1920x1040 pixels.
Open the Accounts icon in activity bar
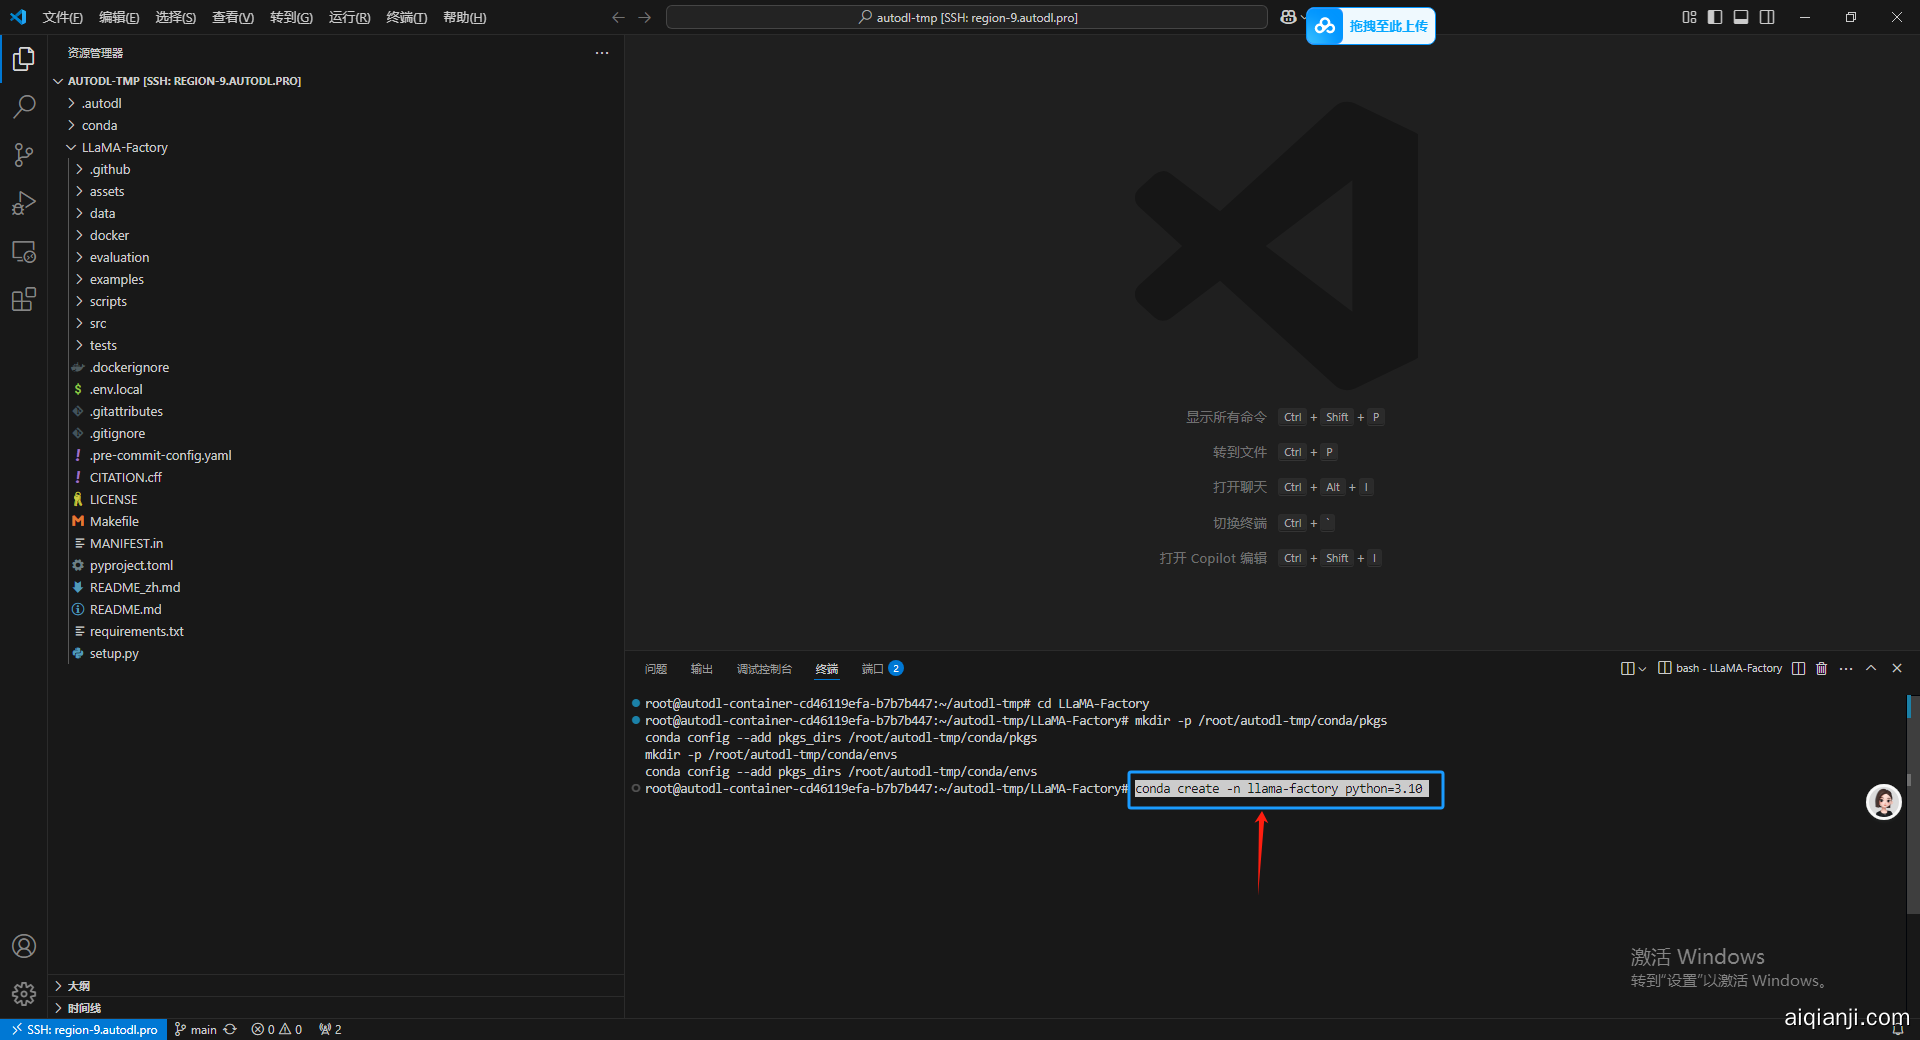tap(24, 946)
